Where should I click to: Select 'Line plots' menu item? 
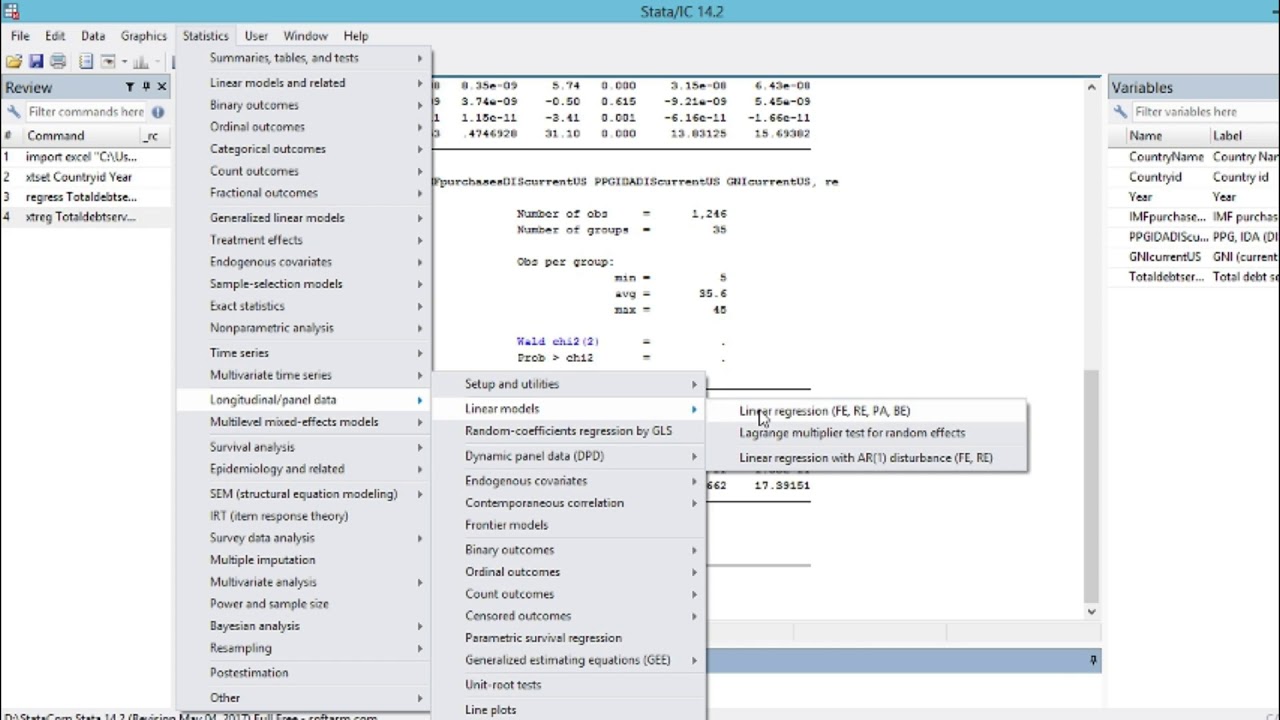click(569, 710)
